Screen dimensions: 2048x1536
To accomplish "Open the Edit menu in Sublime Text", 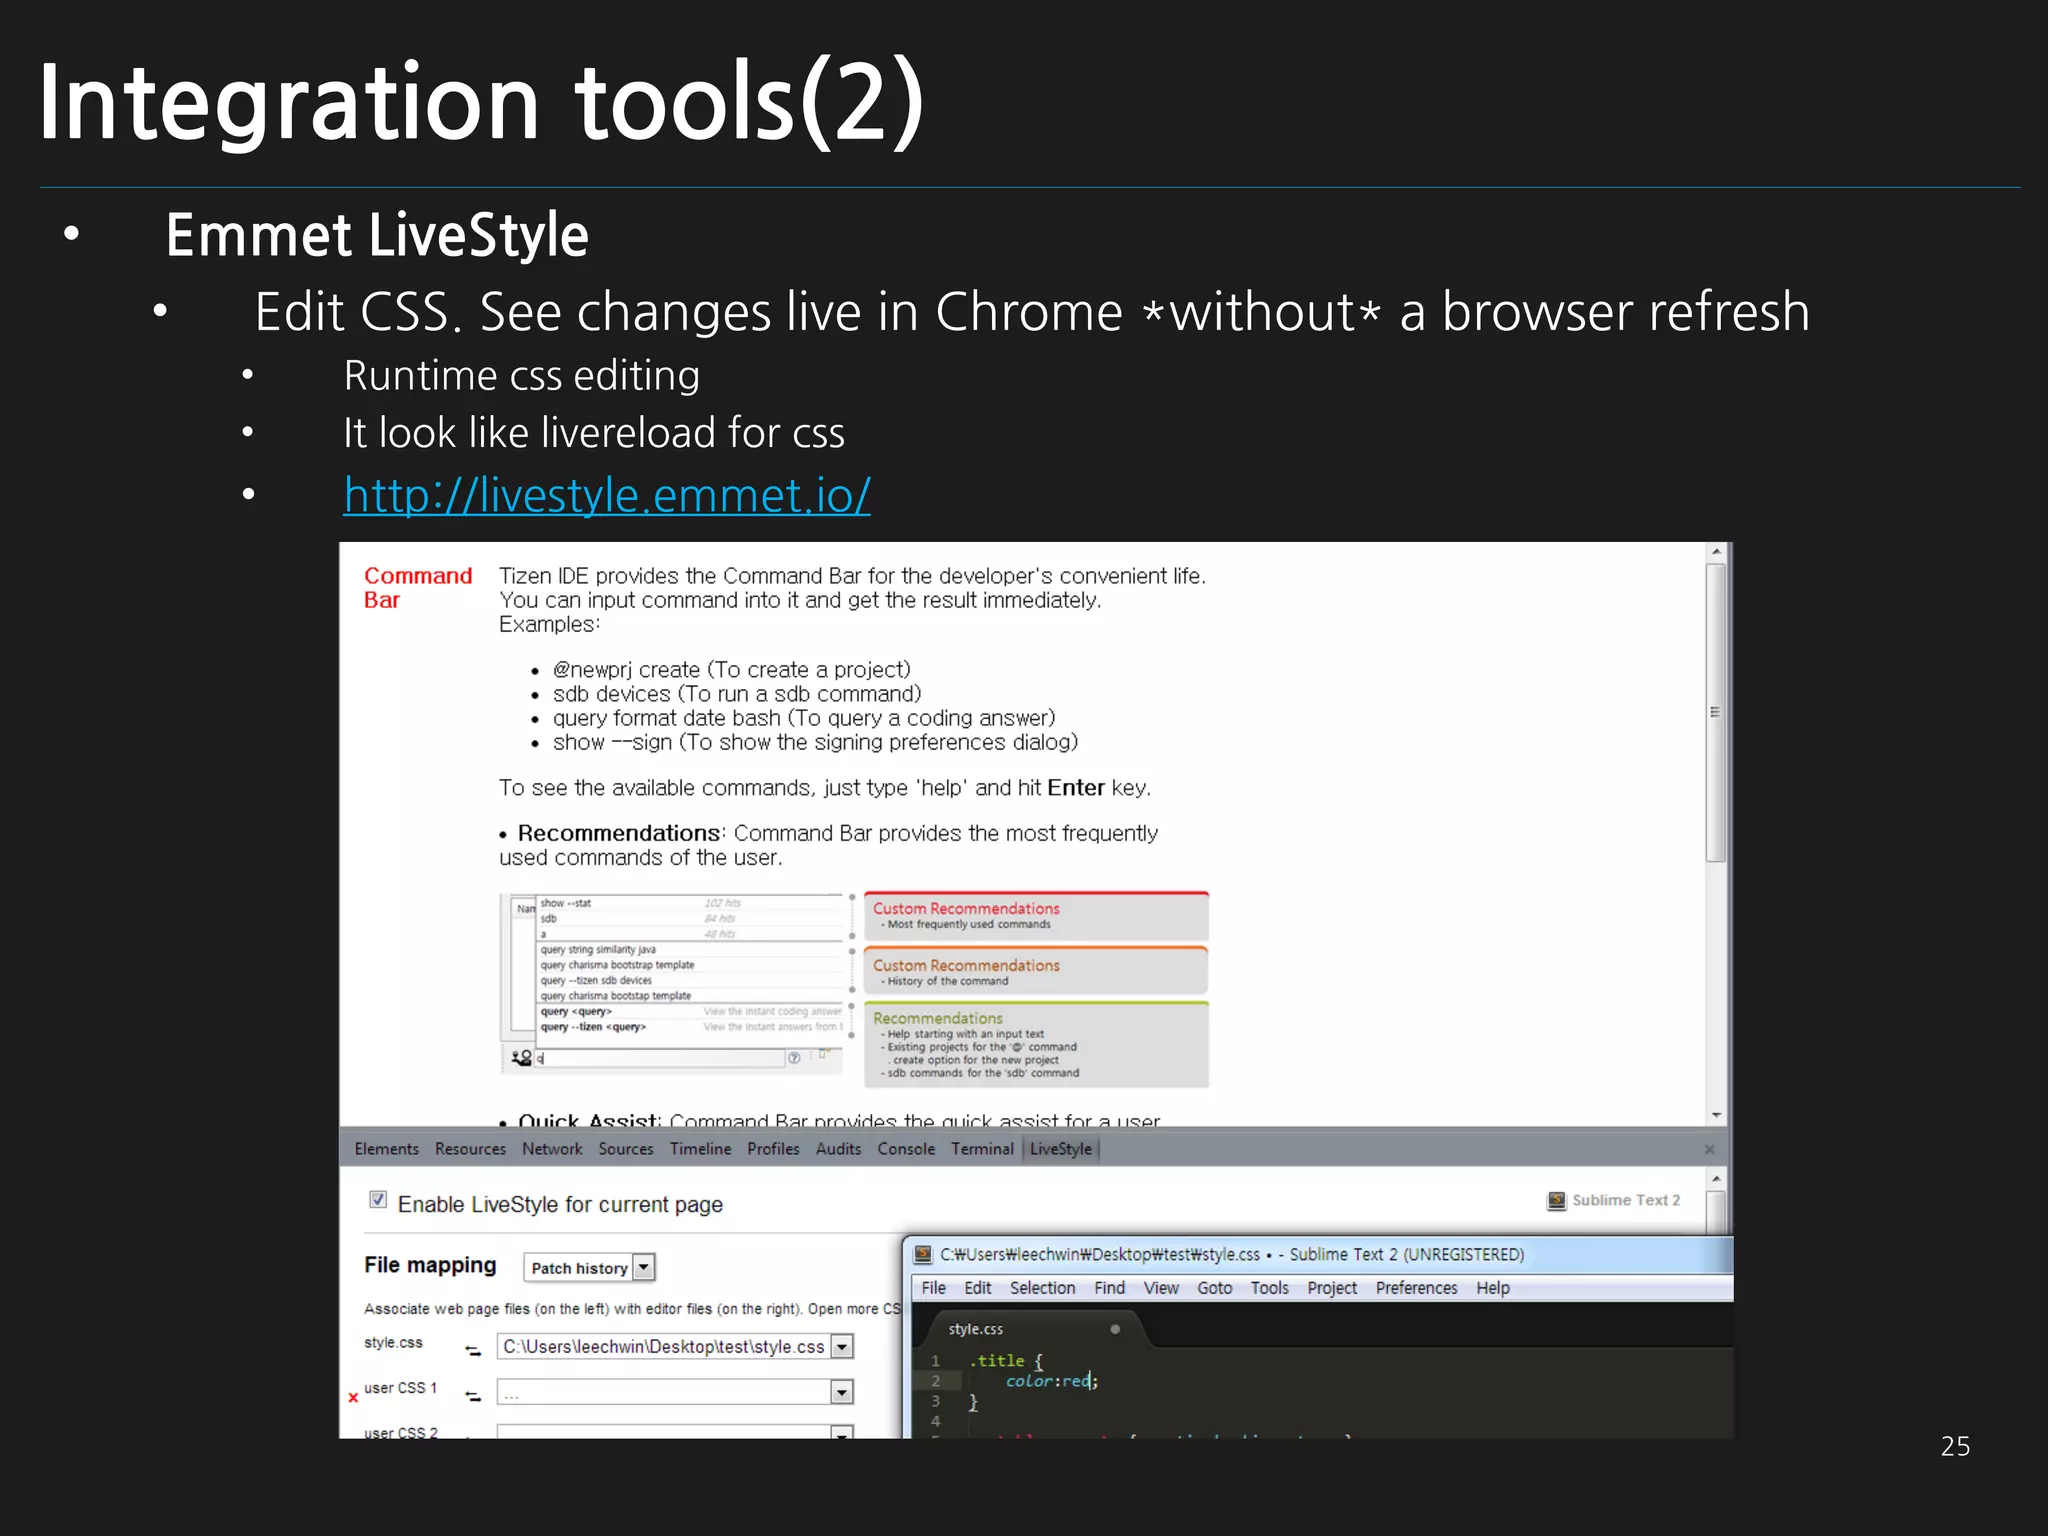I will pyautogui.click(x=977, y=1288).
